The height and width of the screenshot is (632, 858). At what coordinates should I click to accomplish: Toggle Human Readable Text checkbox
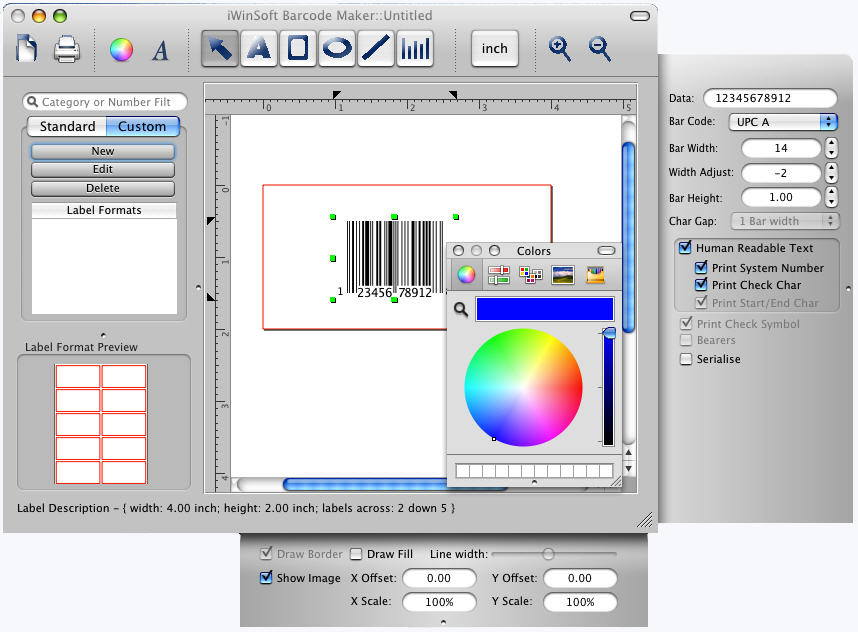click(685, 247)
